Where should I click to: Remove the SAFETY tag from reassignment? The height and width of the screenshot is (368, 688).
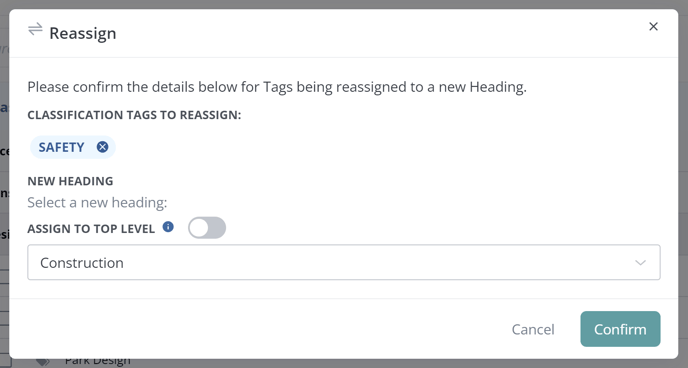click(x=103, y=147)
